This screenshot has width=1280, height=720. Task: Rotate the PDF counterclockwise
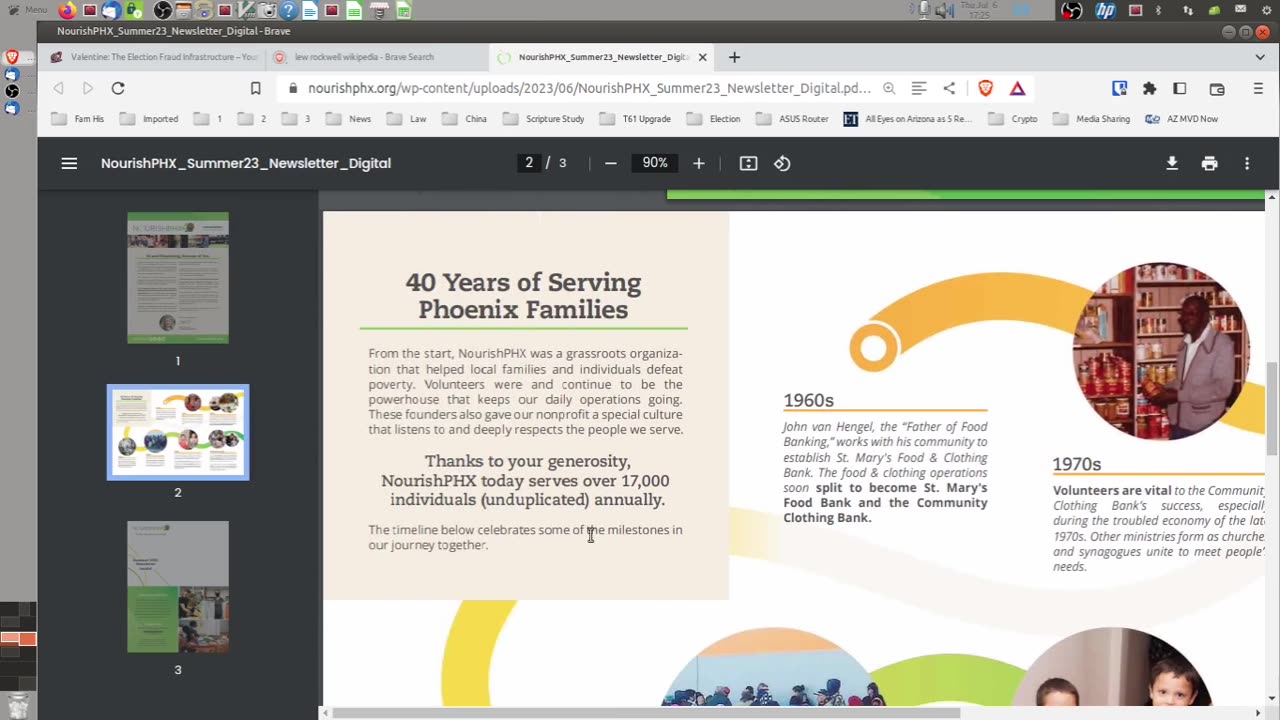pyautogui.click(x=782, y=163)
